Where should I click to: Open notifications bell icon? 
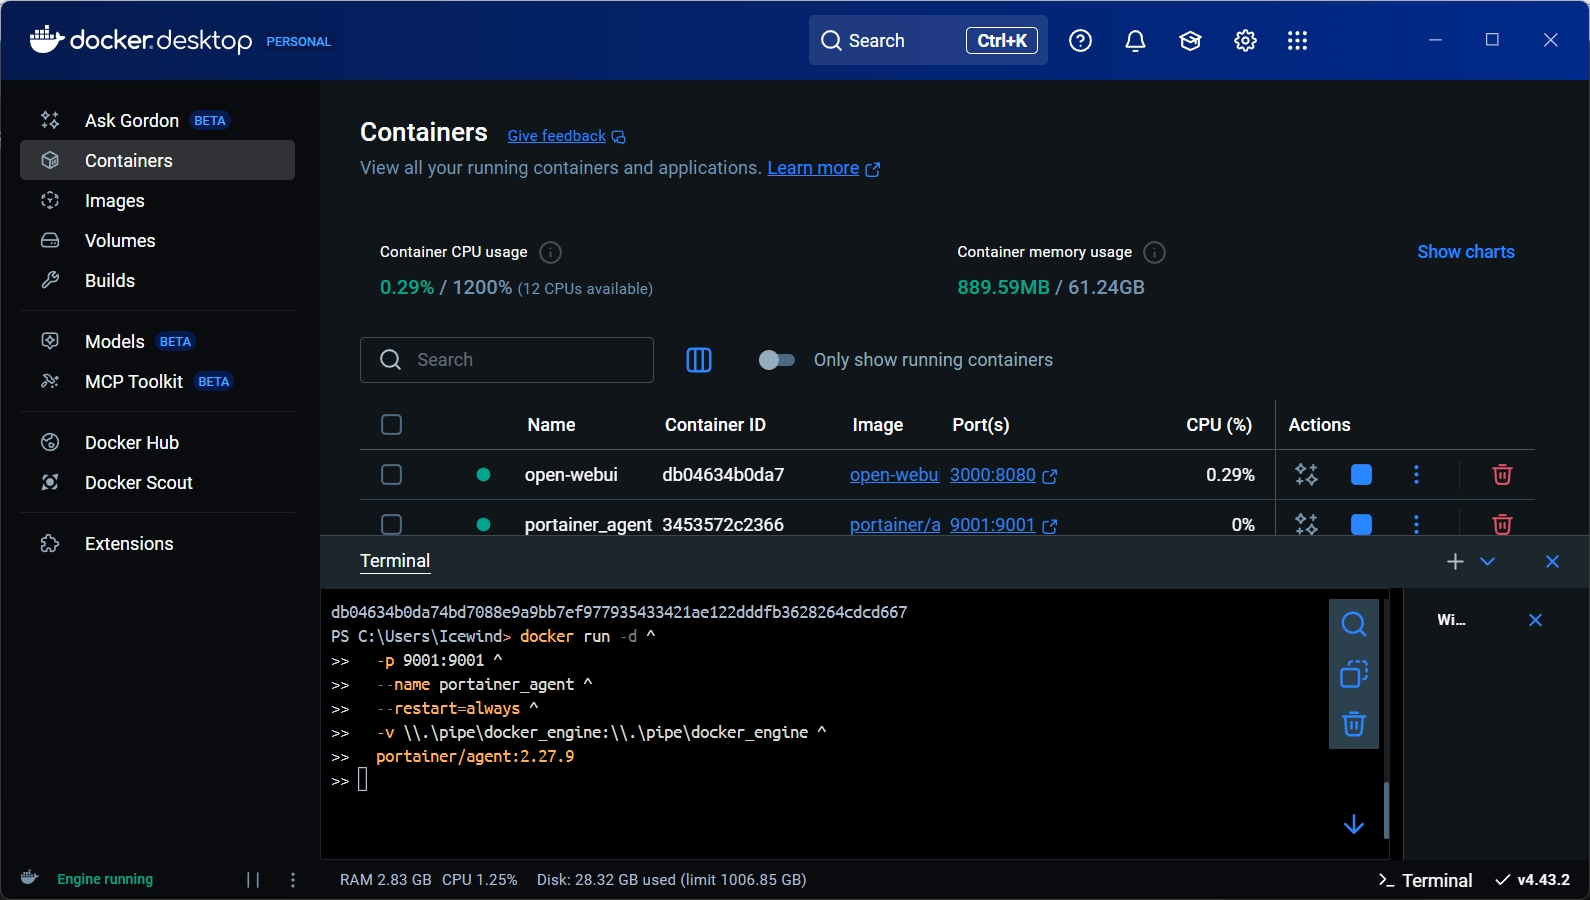click(1135, 40)
